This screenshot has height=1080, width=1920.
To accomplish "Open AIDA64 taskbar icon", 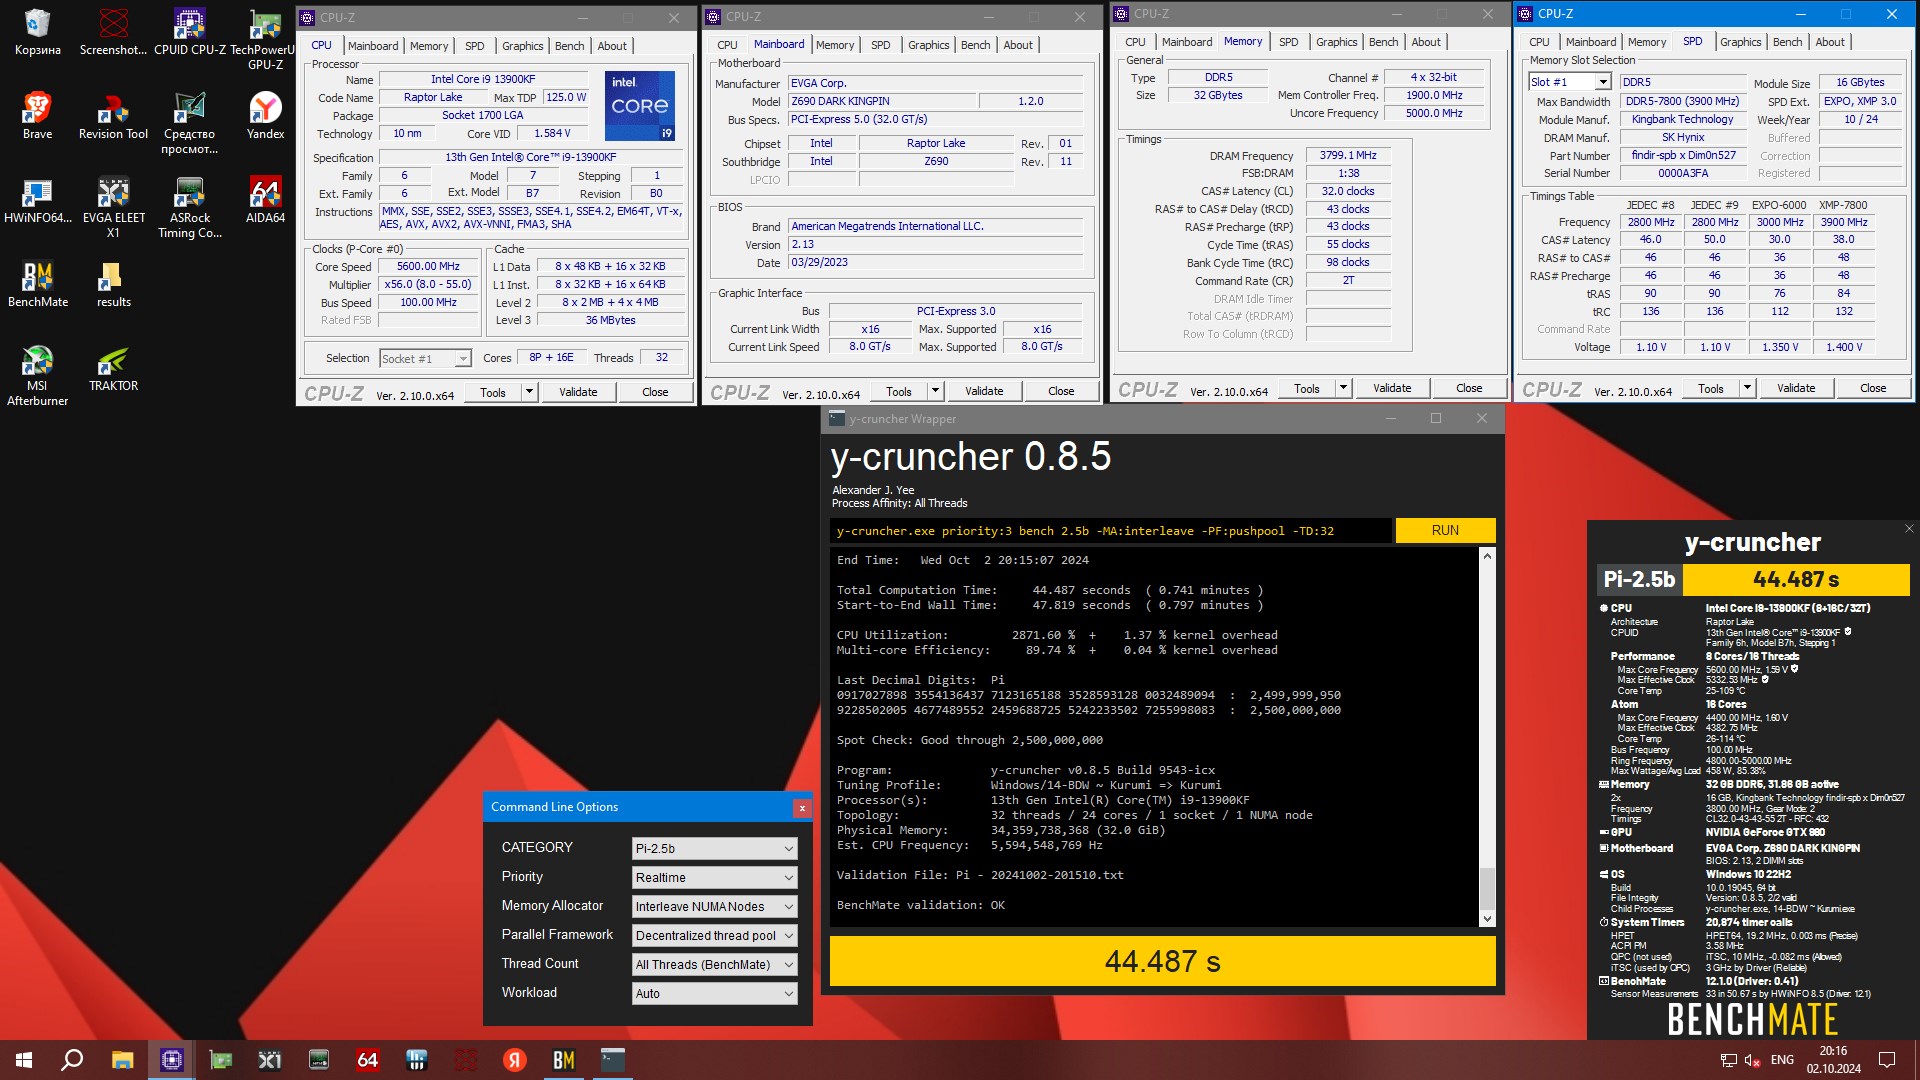I will [x=367, y=1060].
